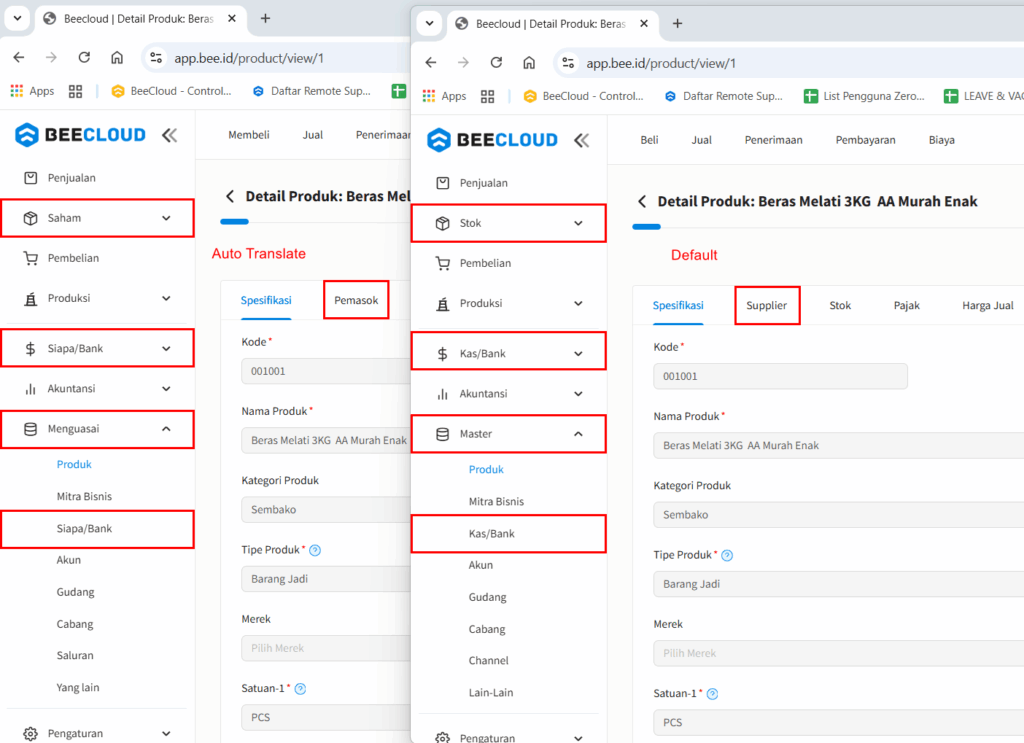Collapse the Master section chevron
Image resolution: width=1024 pixels, height=743 pixels.
click(x=578, y=434)
